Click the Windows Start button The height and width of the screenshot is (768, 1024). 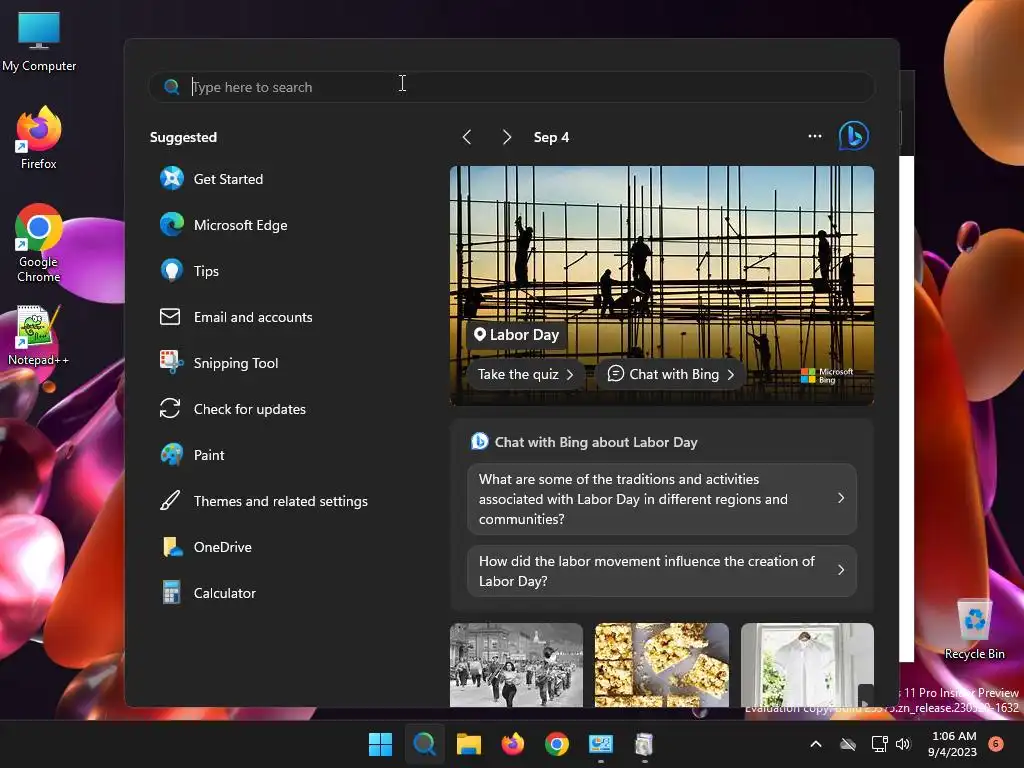[380, 744]
